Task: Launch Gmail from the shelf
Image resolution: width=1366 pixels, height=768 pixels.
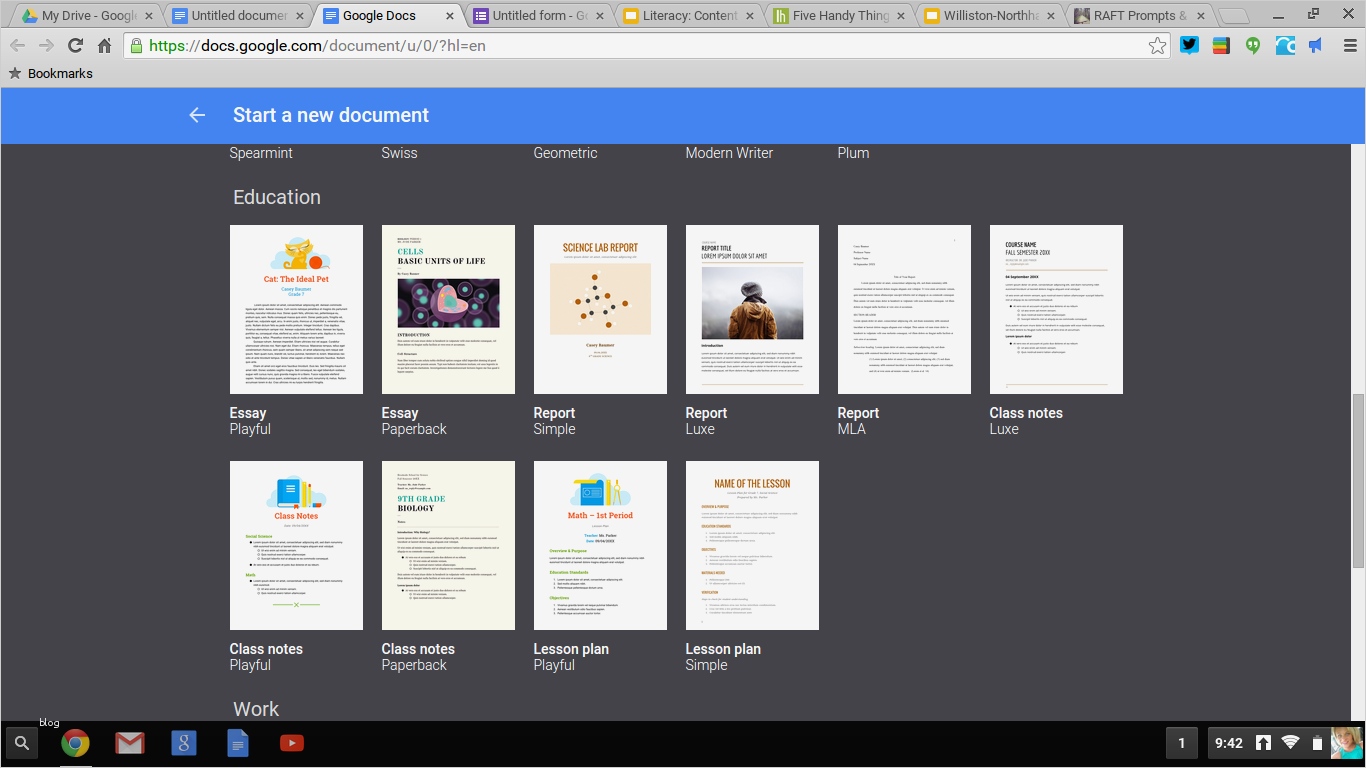Action: coord(129,743)
